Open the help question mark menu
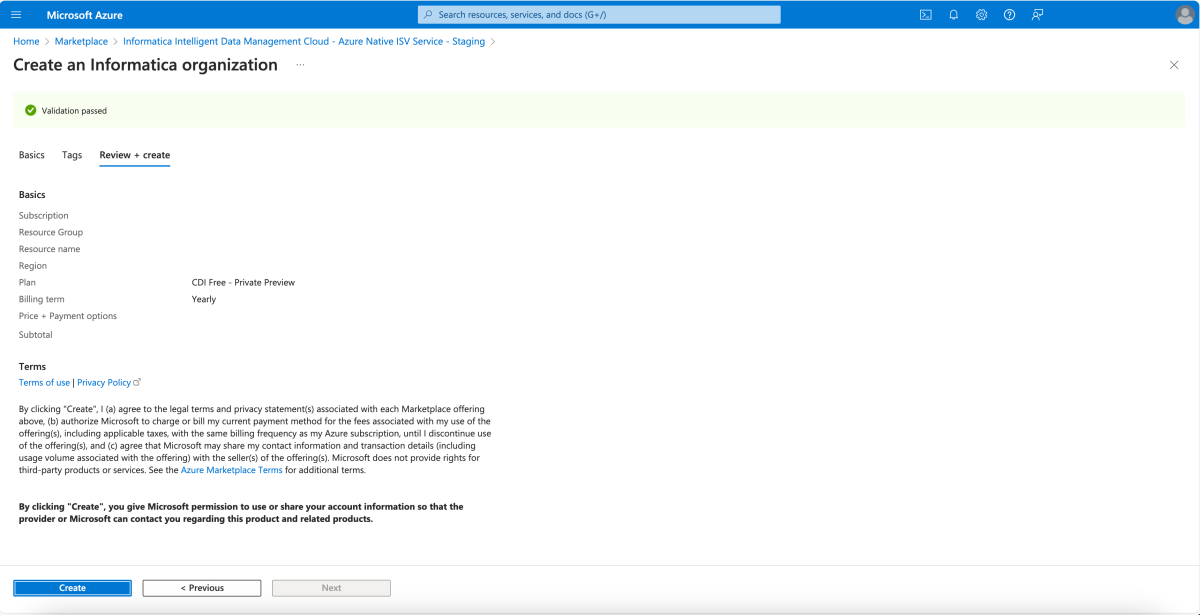 tap(1010, 15)
